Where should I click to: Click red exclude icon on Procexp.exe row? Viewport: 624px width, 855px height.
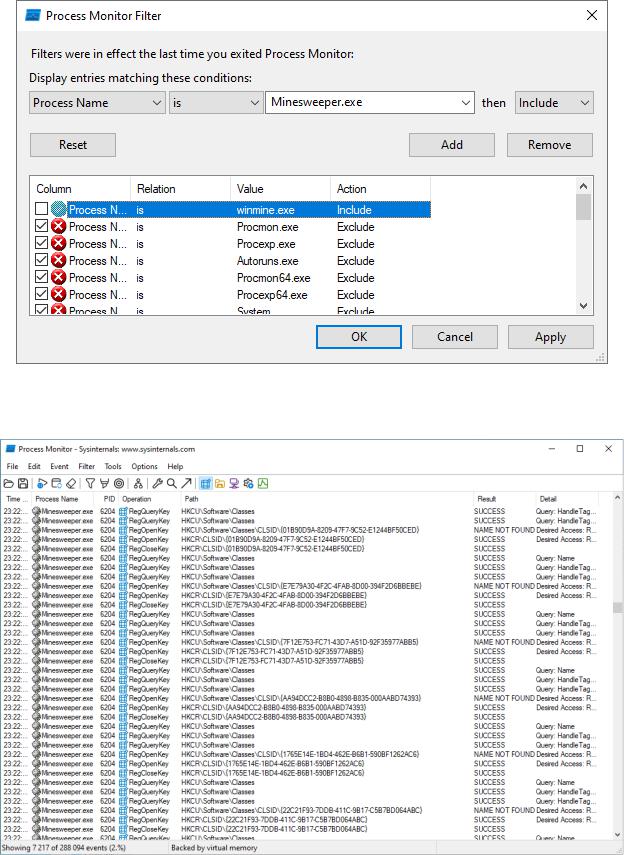coord(58,243)
